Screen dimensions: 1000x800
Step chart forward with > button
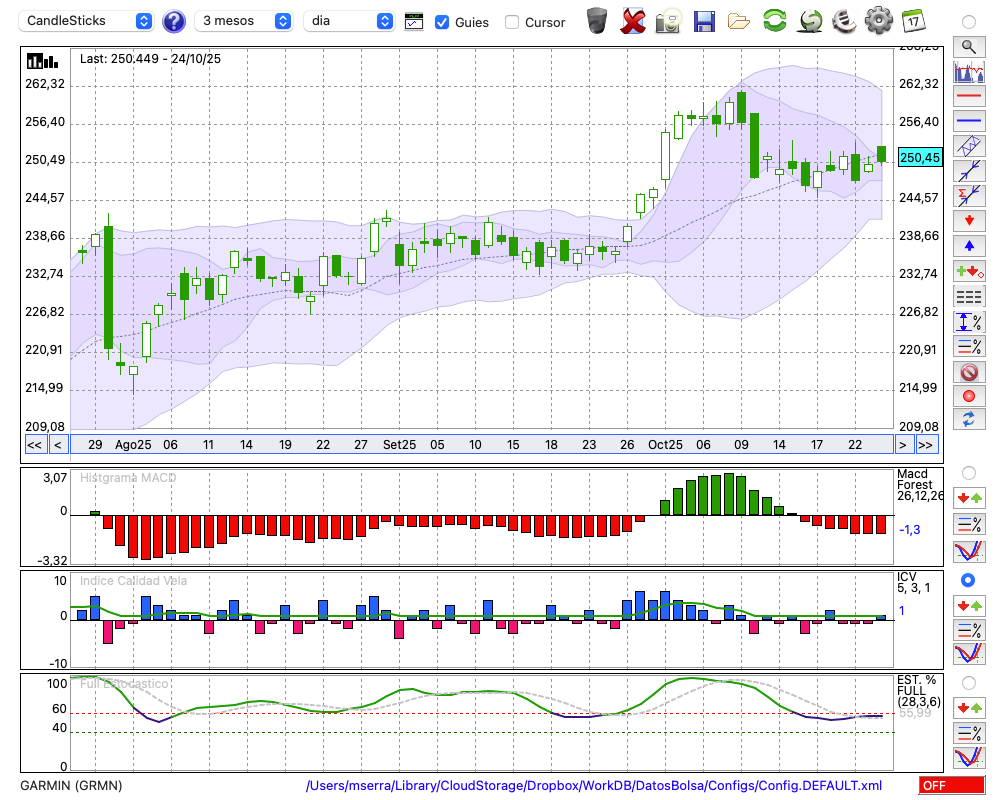902,445
